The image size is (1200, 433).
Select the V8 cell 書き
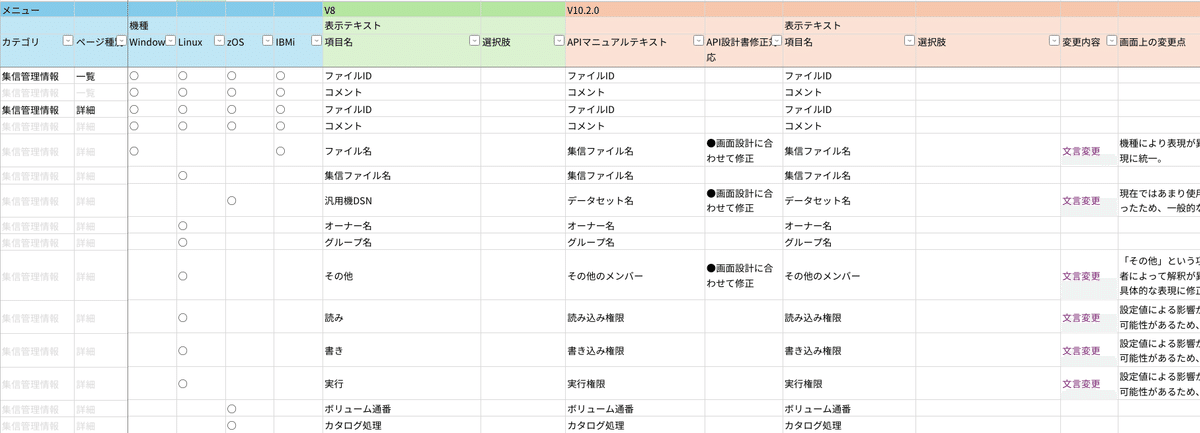click(x=401, y=350)
